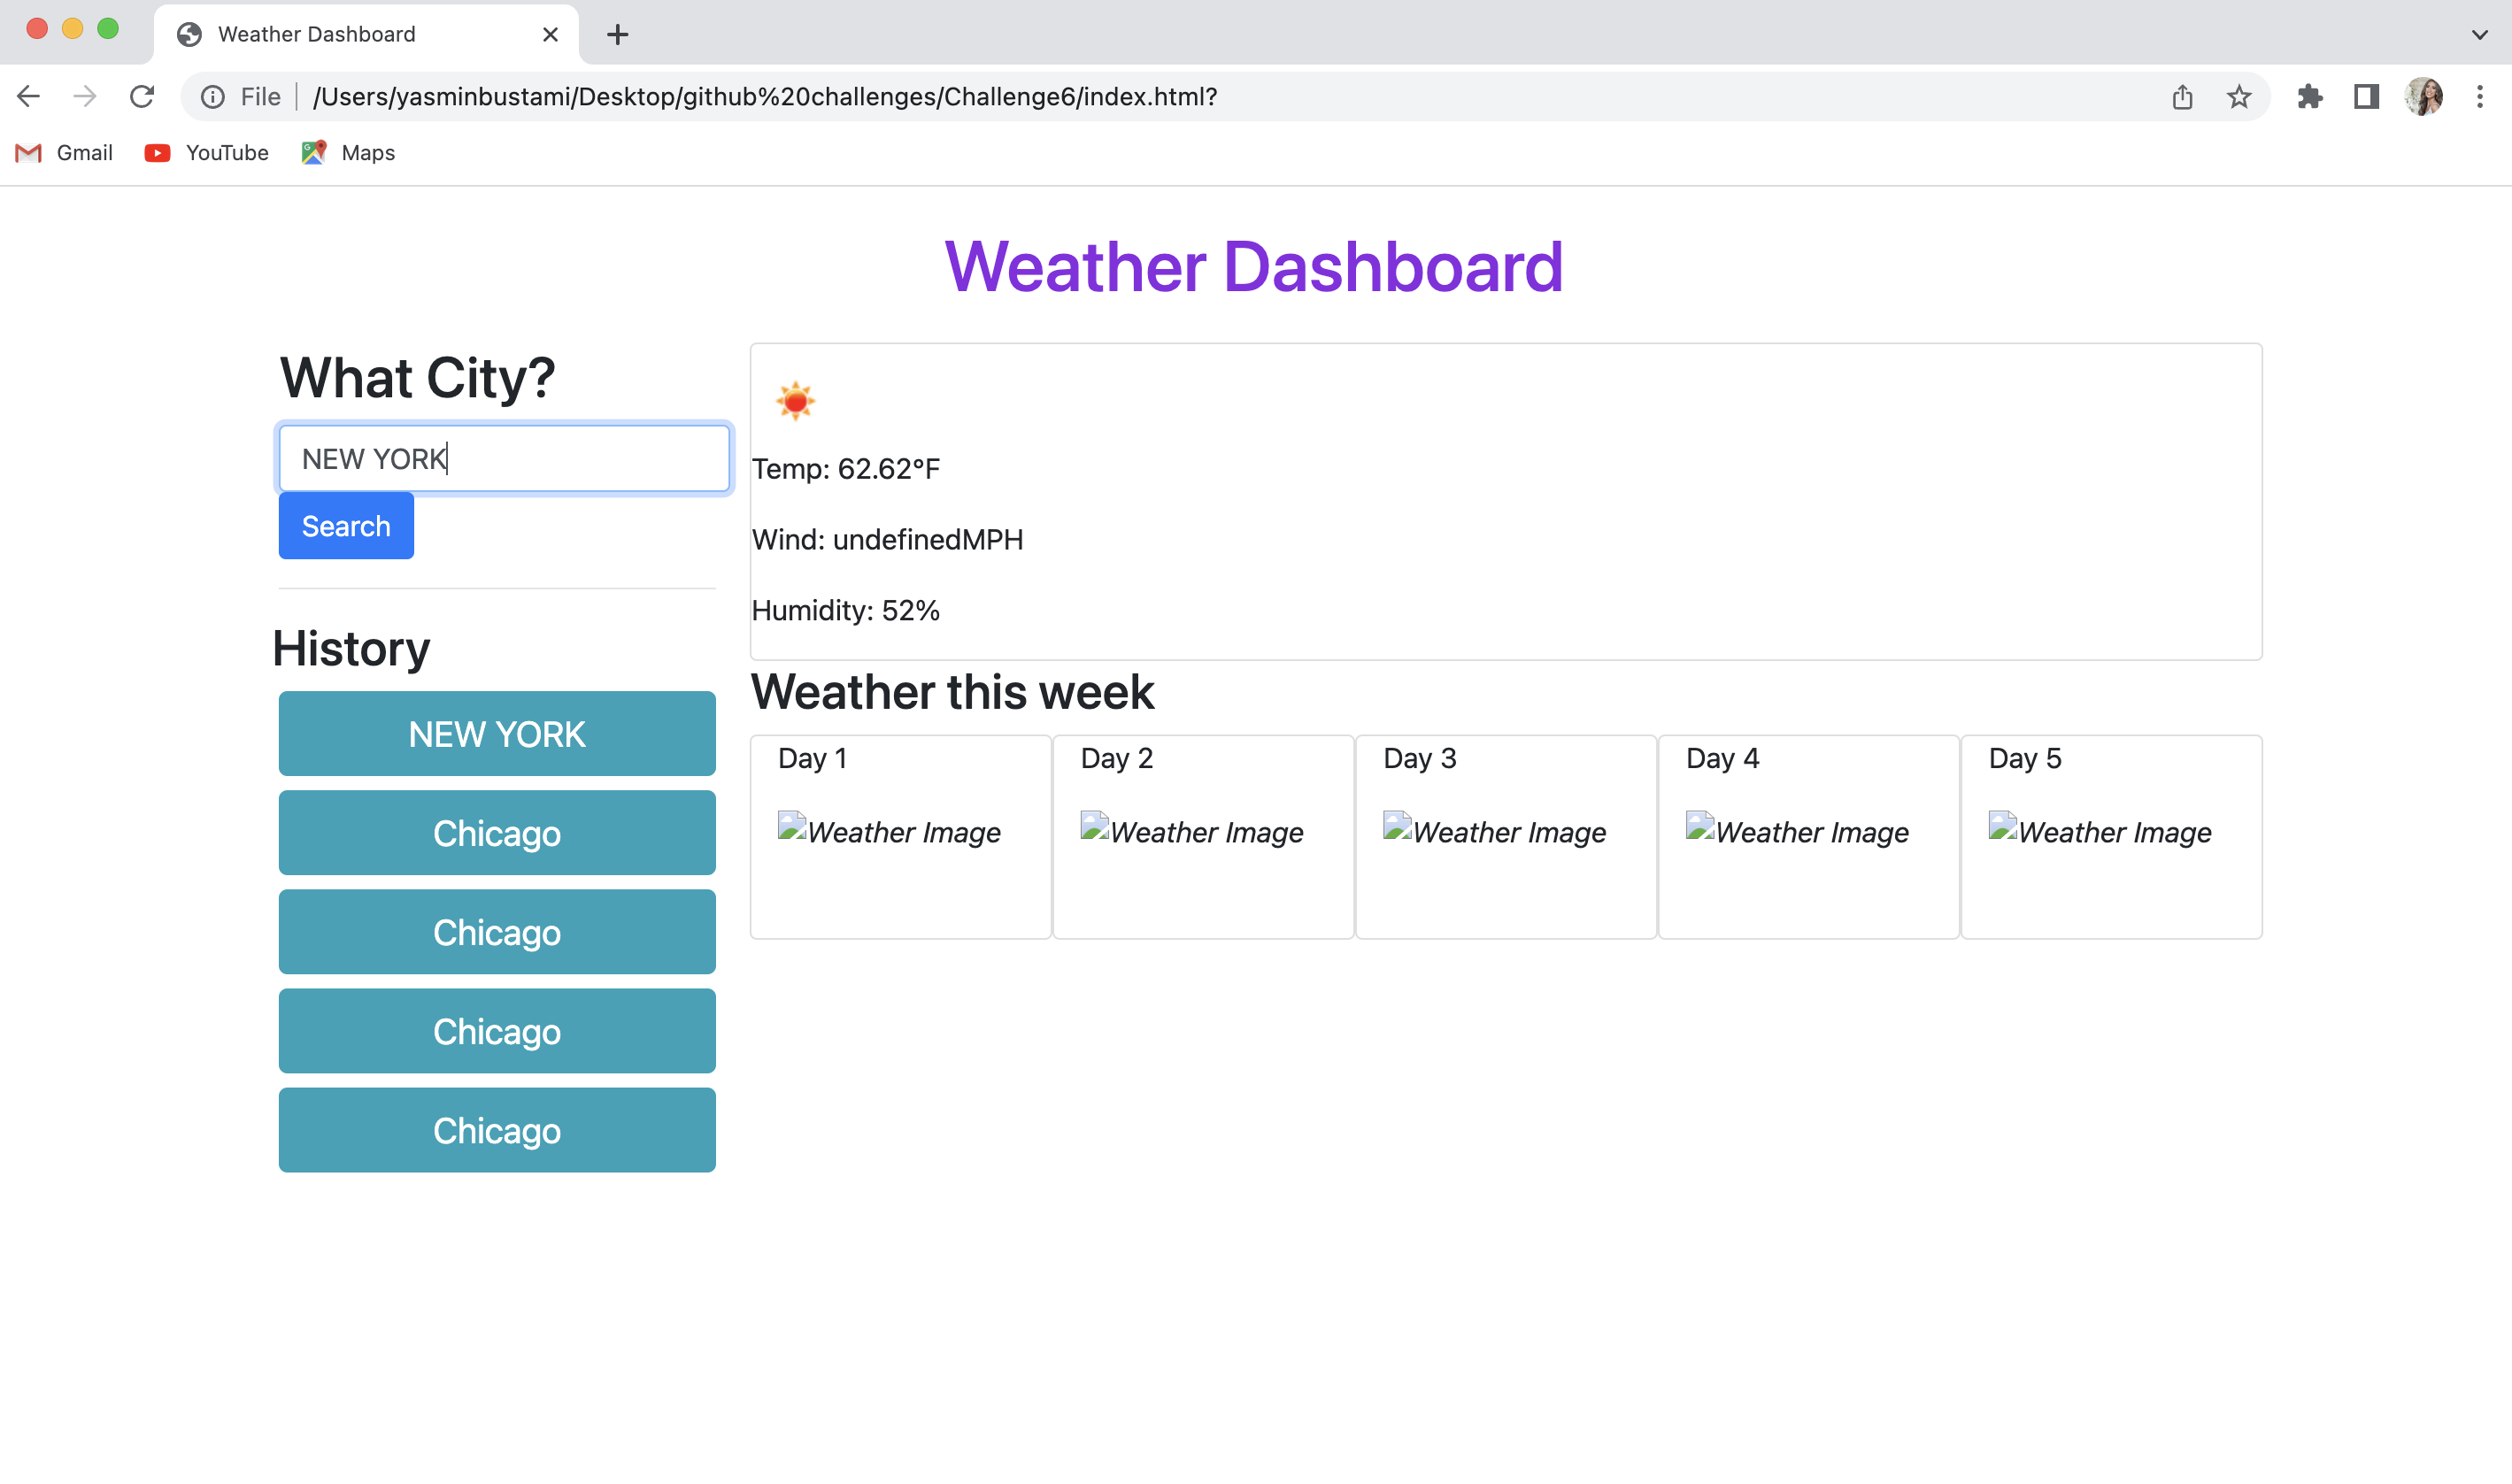Select NEW YORK from search history
2512x1484 pixels.
[x=497, y=734]
